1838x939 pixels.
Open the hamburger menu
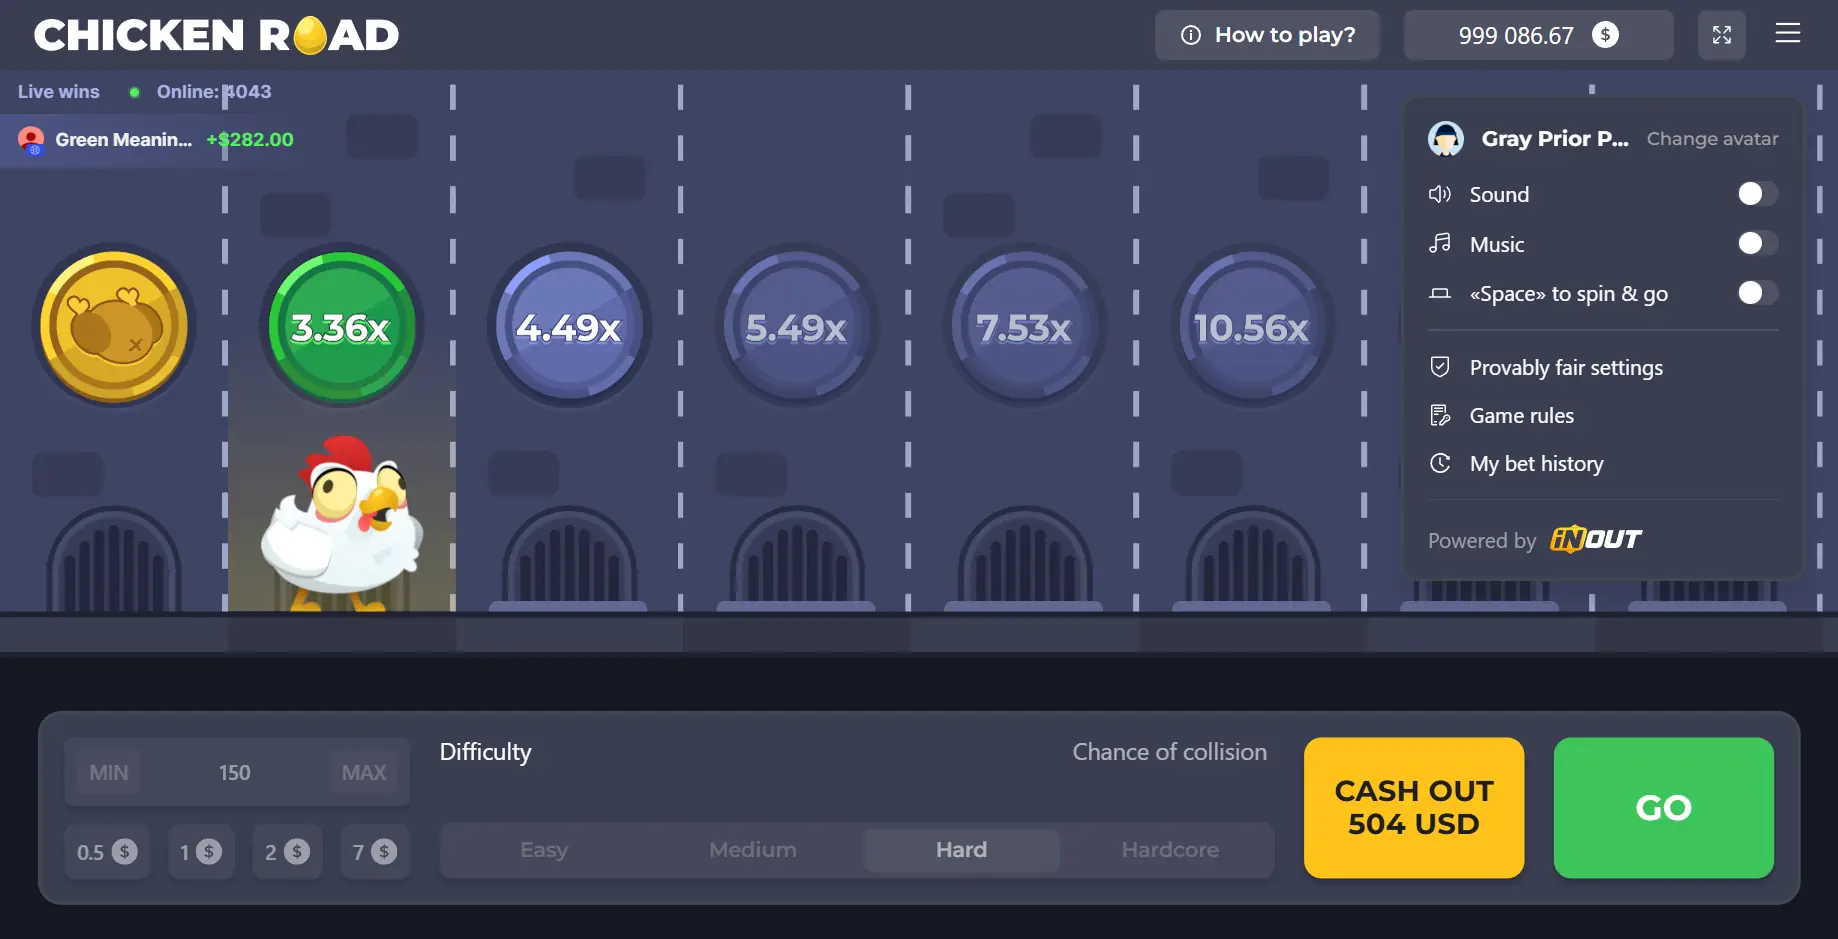pos(1788,33)
